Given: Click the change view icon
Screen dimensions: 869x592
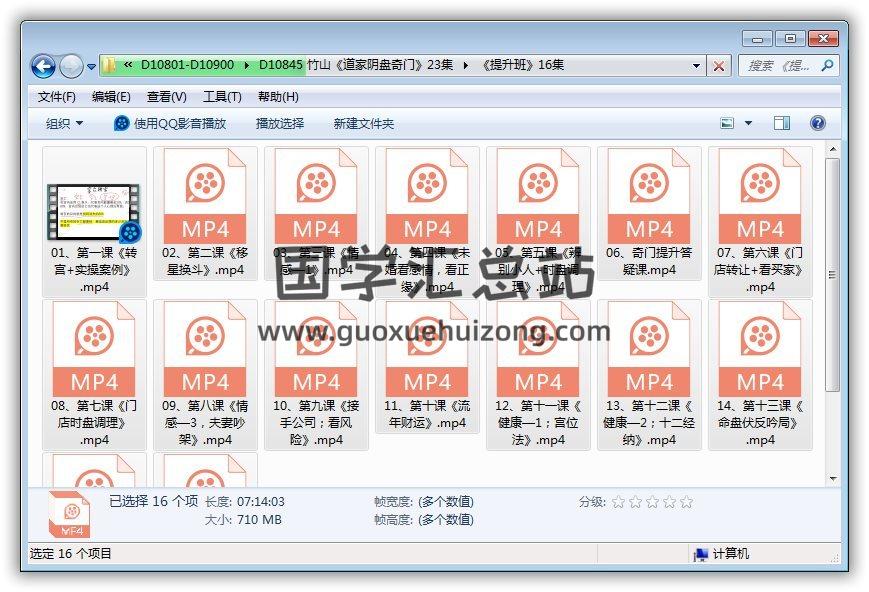Looking at the screenshot, I should point(727,123).
